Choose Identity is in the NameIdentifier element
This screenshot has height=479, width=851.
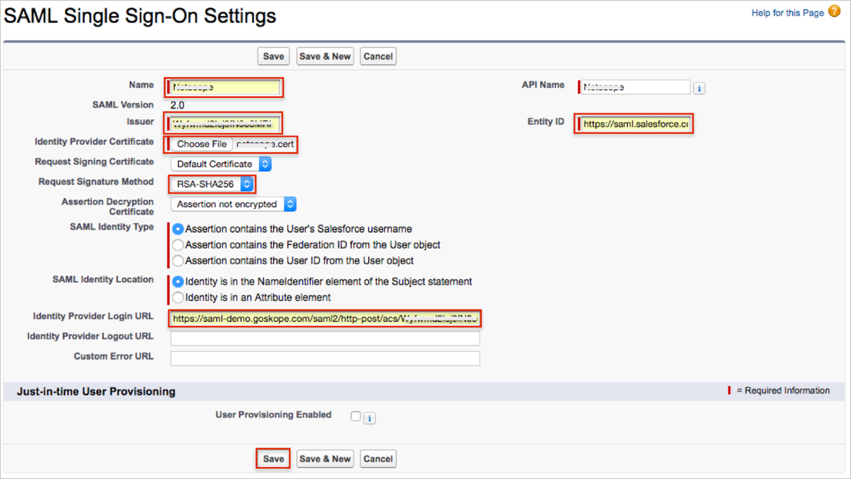click(x=178, y=282)
